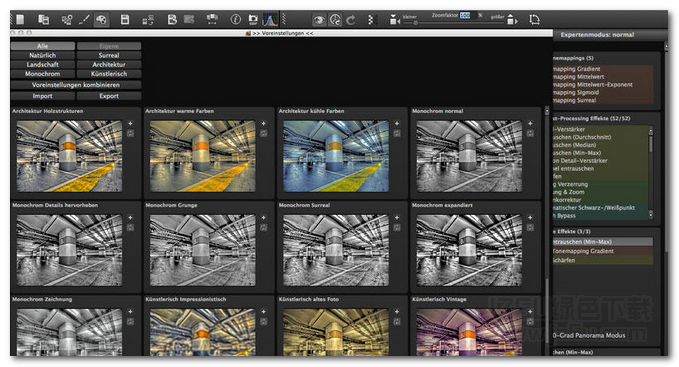Click the effects list scroll-up arrow
This screenshot has width=679, height=367.
pos(650,130)
